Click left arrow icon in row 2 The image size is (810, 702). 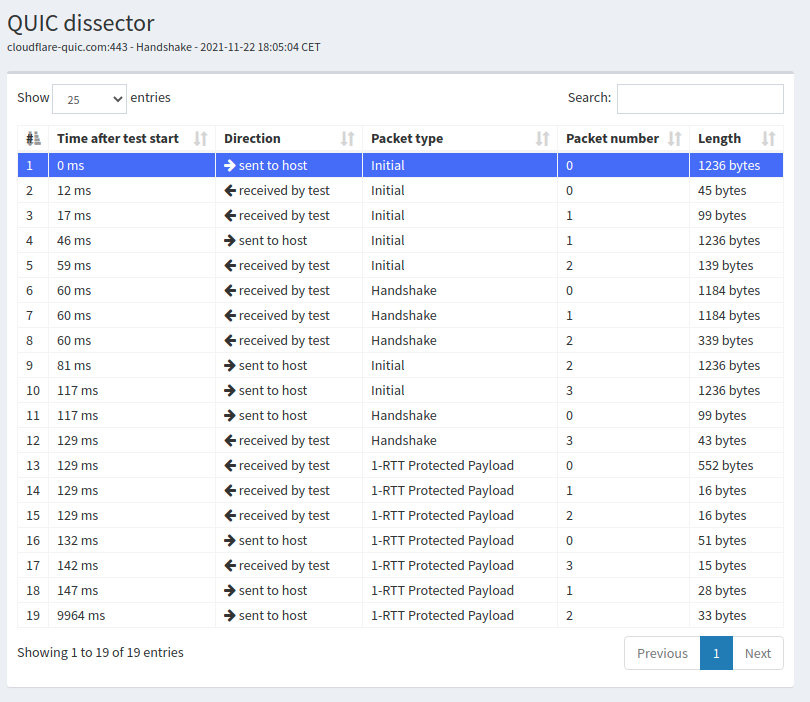point(230,191)
